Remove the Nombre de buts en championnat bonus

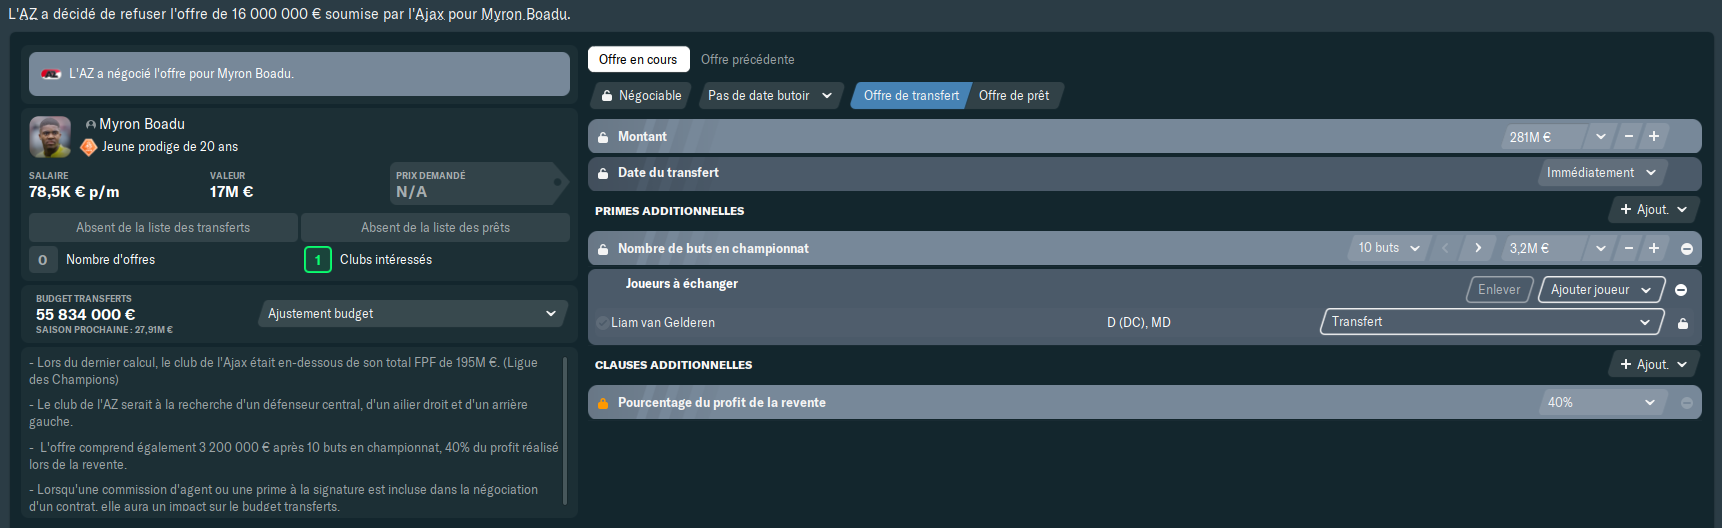click(1687, 249)
